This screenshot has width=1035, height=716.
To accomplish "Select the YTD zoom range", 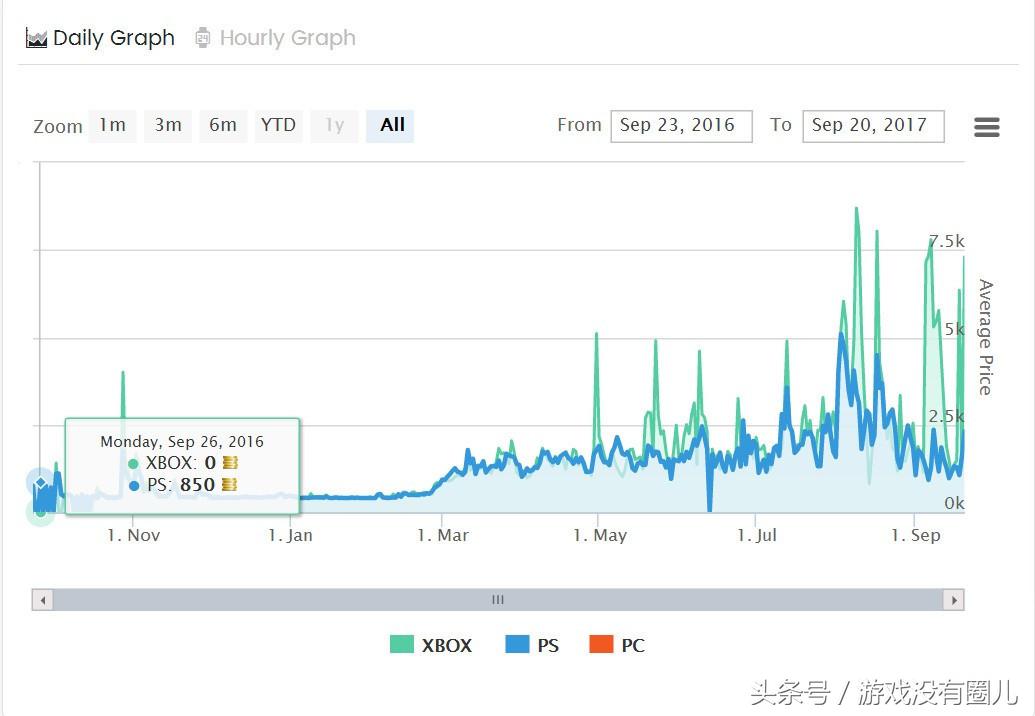I will tap(279, 126).
